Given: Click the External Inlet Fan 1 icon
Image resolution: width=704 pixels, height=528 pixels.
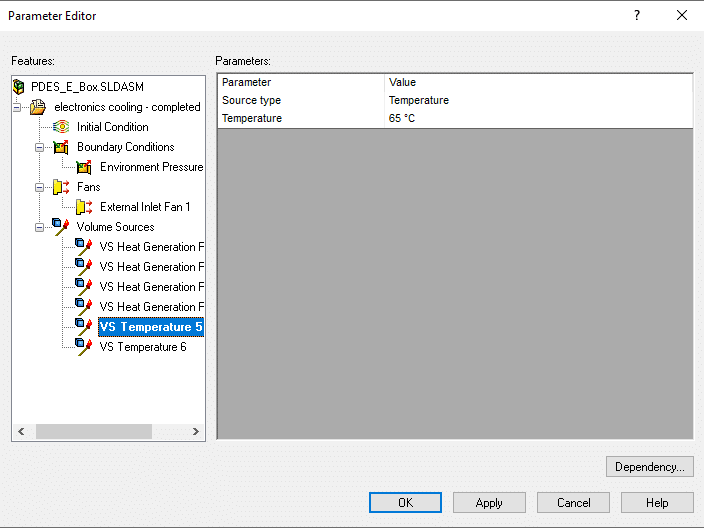Looking at the screenshot, I should 84,207.
